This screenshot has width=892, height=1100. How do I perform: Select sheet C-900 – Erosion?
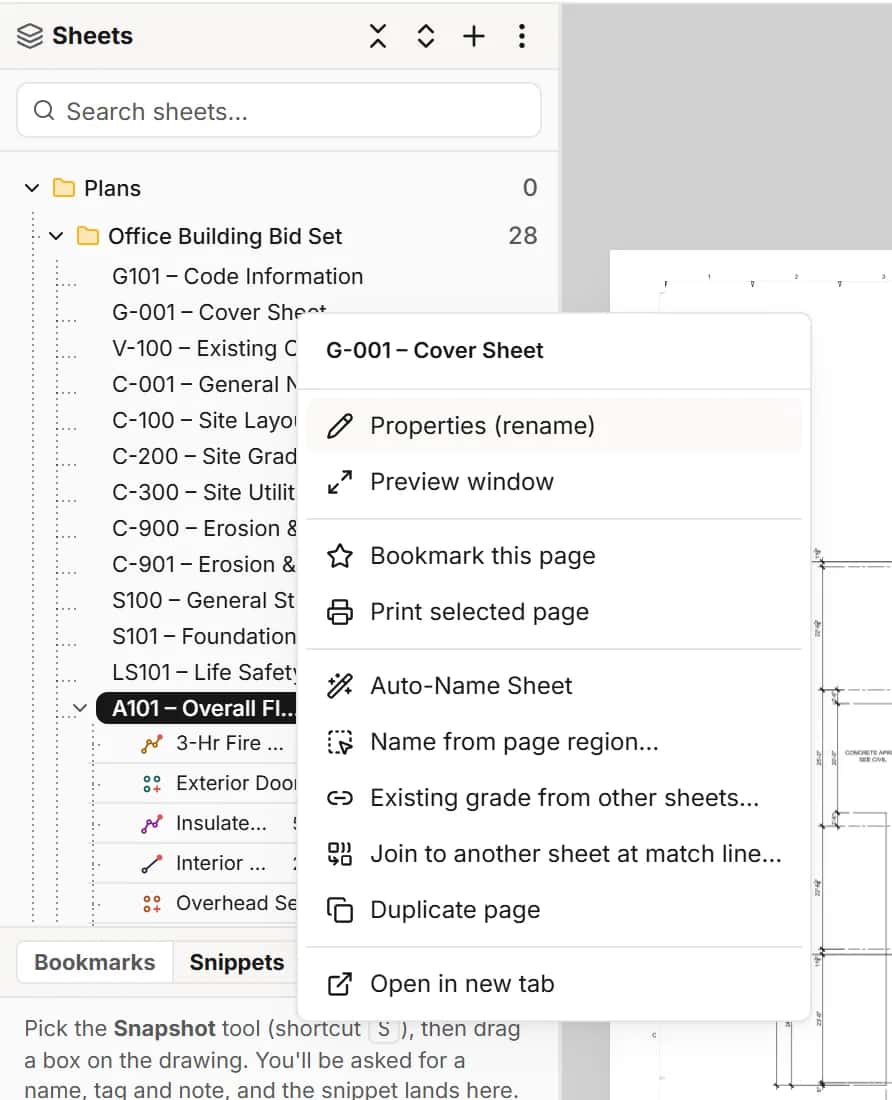pyautogui.click(x=205, y=528)
